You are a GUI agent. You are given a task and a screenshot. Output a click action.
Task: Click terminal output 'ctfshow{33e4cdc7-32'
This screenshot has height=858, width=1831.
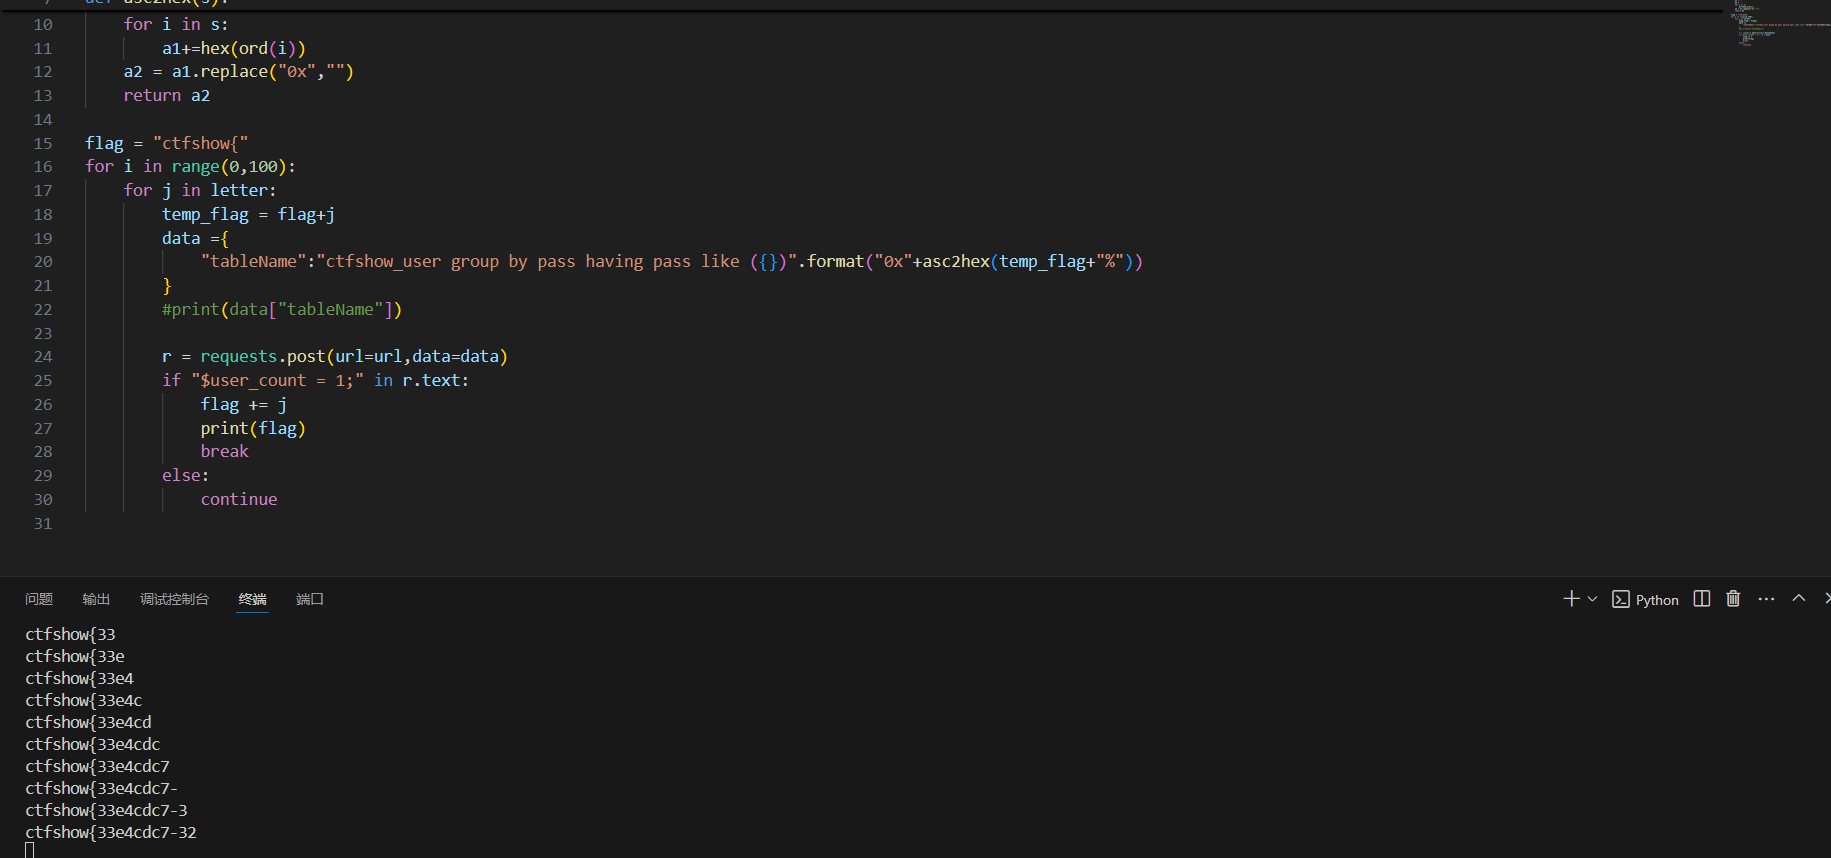[111, 832]
